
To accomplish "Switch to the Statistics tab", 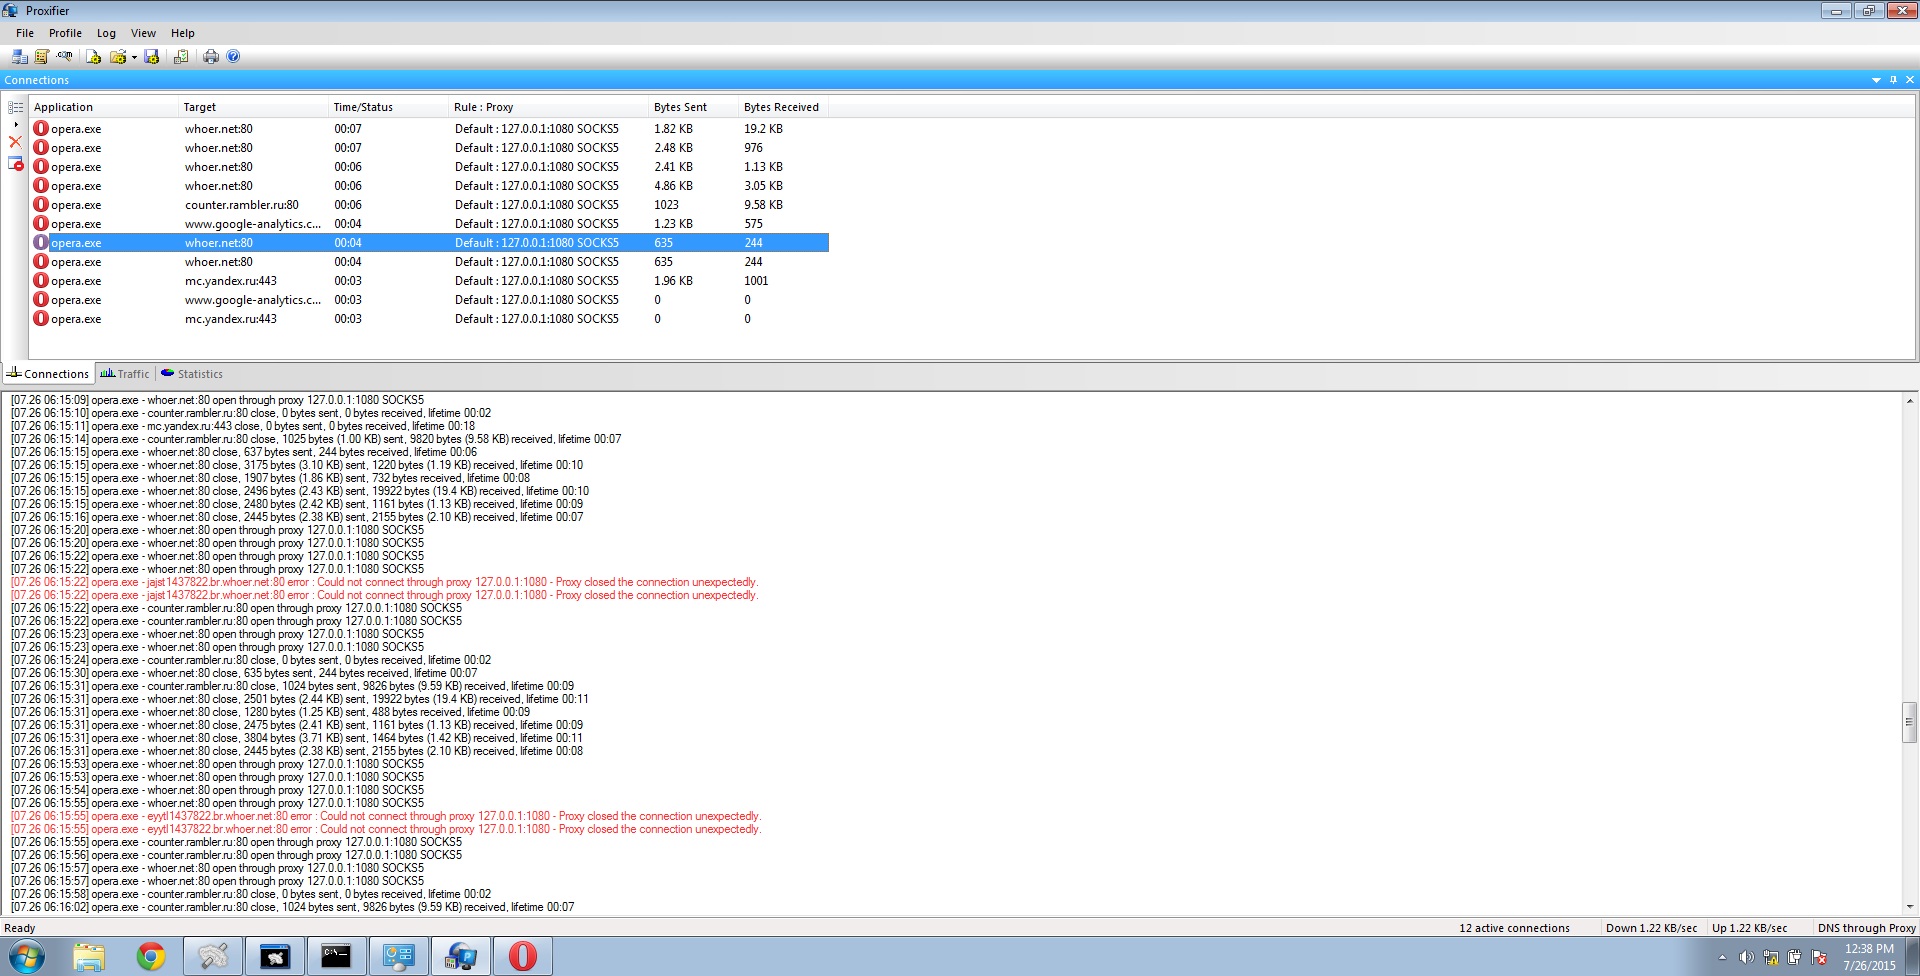I will coord(192,374).
